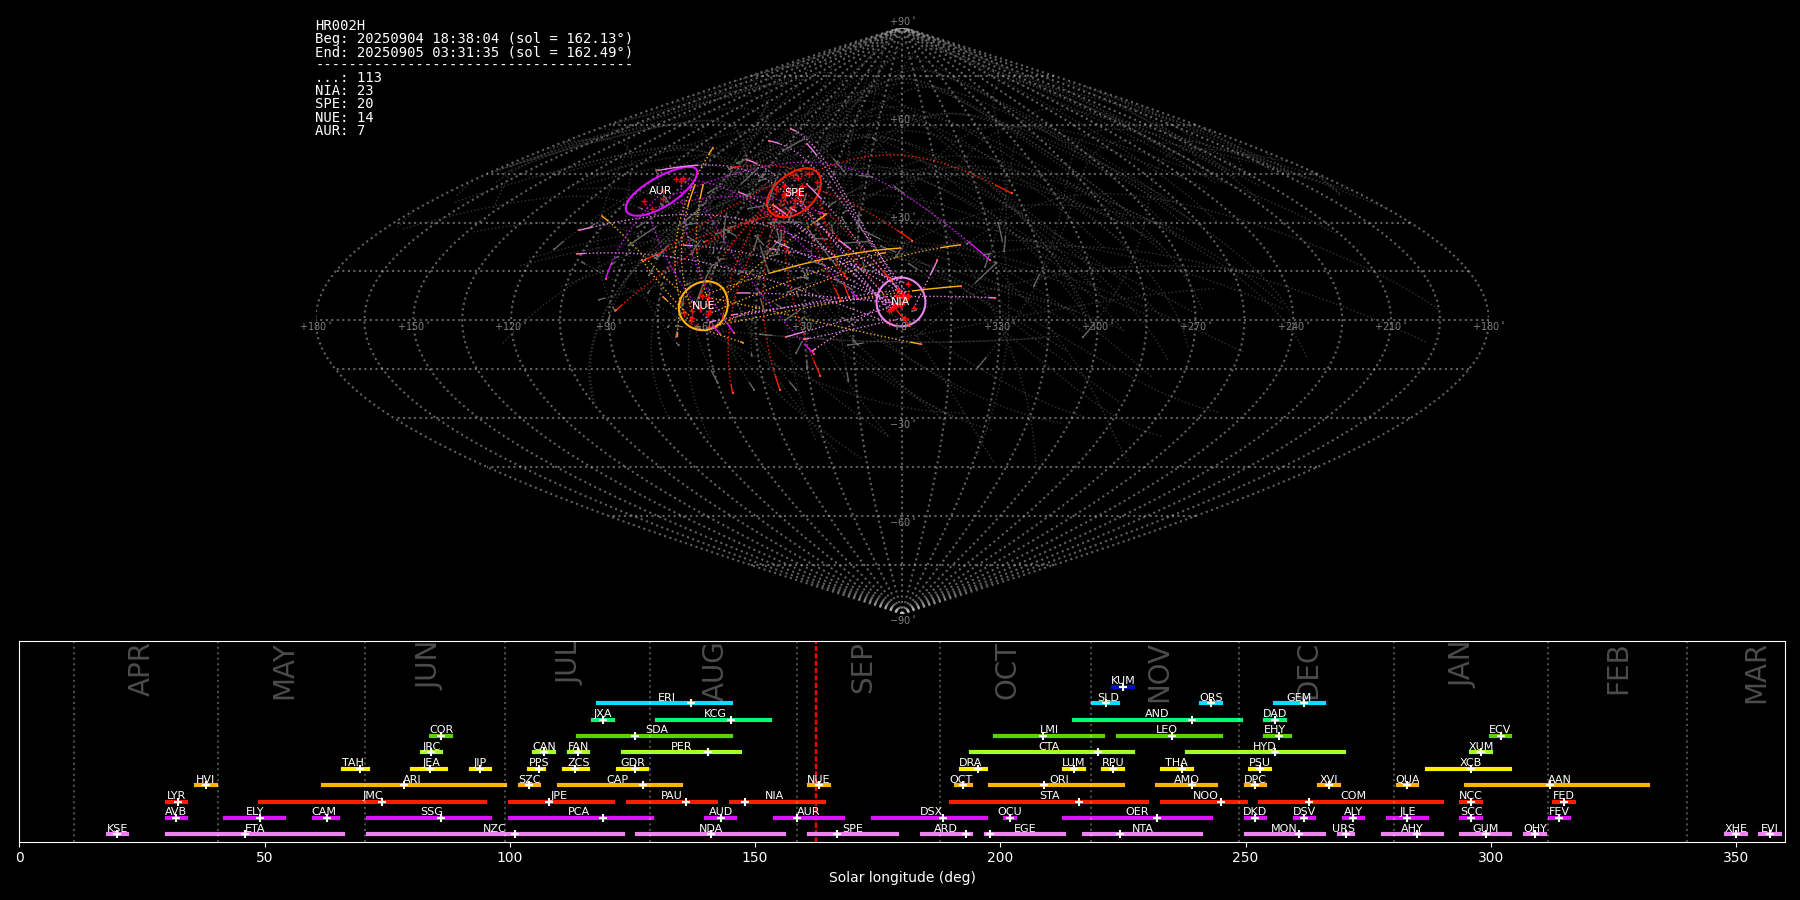Image resolution: width=1800 pixels, height=900 pixels.
Task: Select the HYD shower bar
Action: pyautogui.click(x=1265, y=752)
